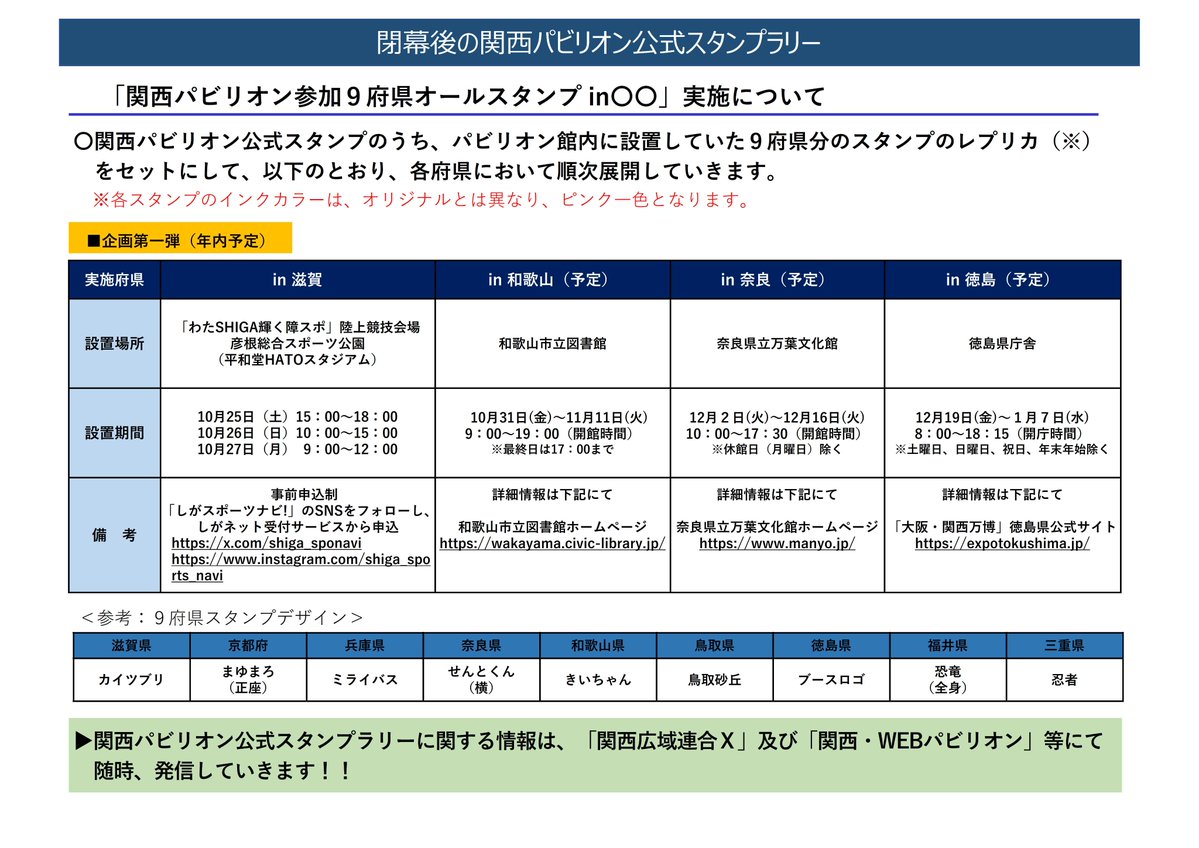Click the text （平和堂HATOスタジアム）

(297, 359)
